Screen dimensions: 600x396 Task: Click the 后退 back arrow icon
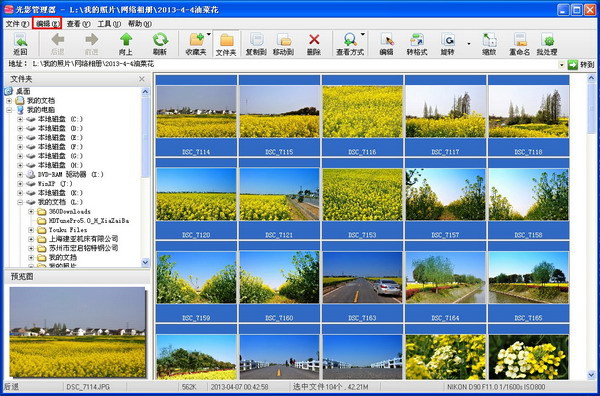tap(57, 44)
